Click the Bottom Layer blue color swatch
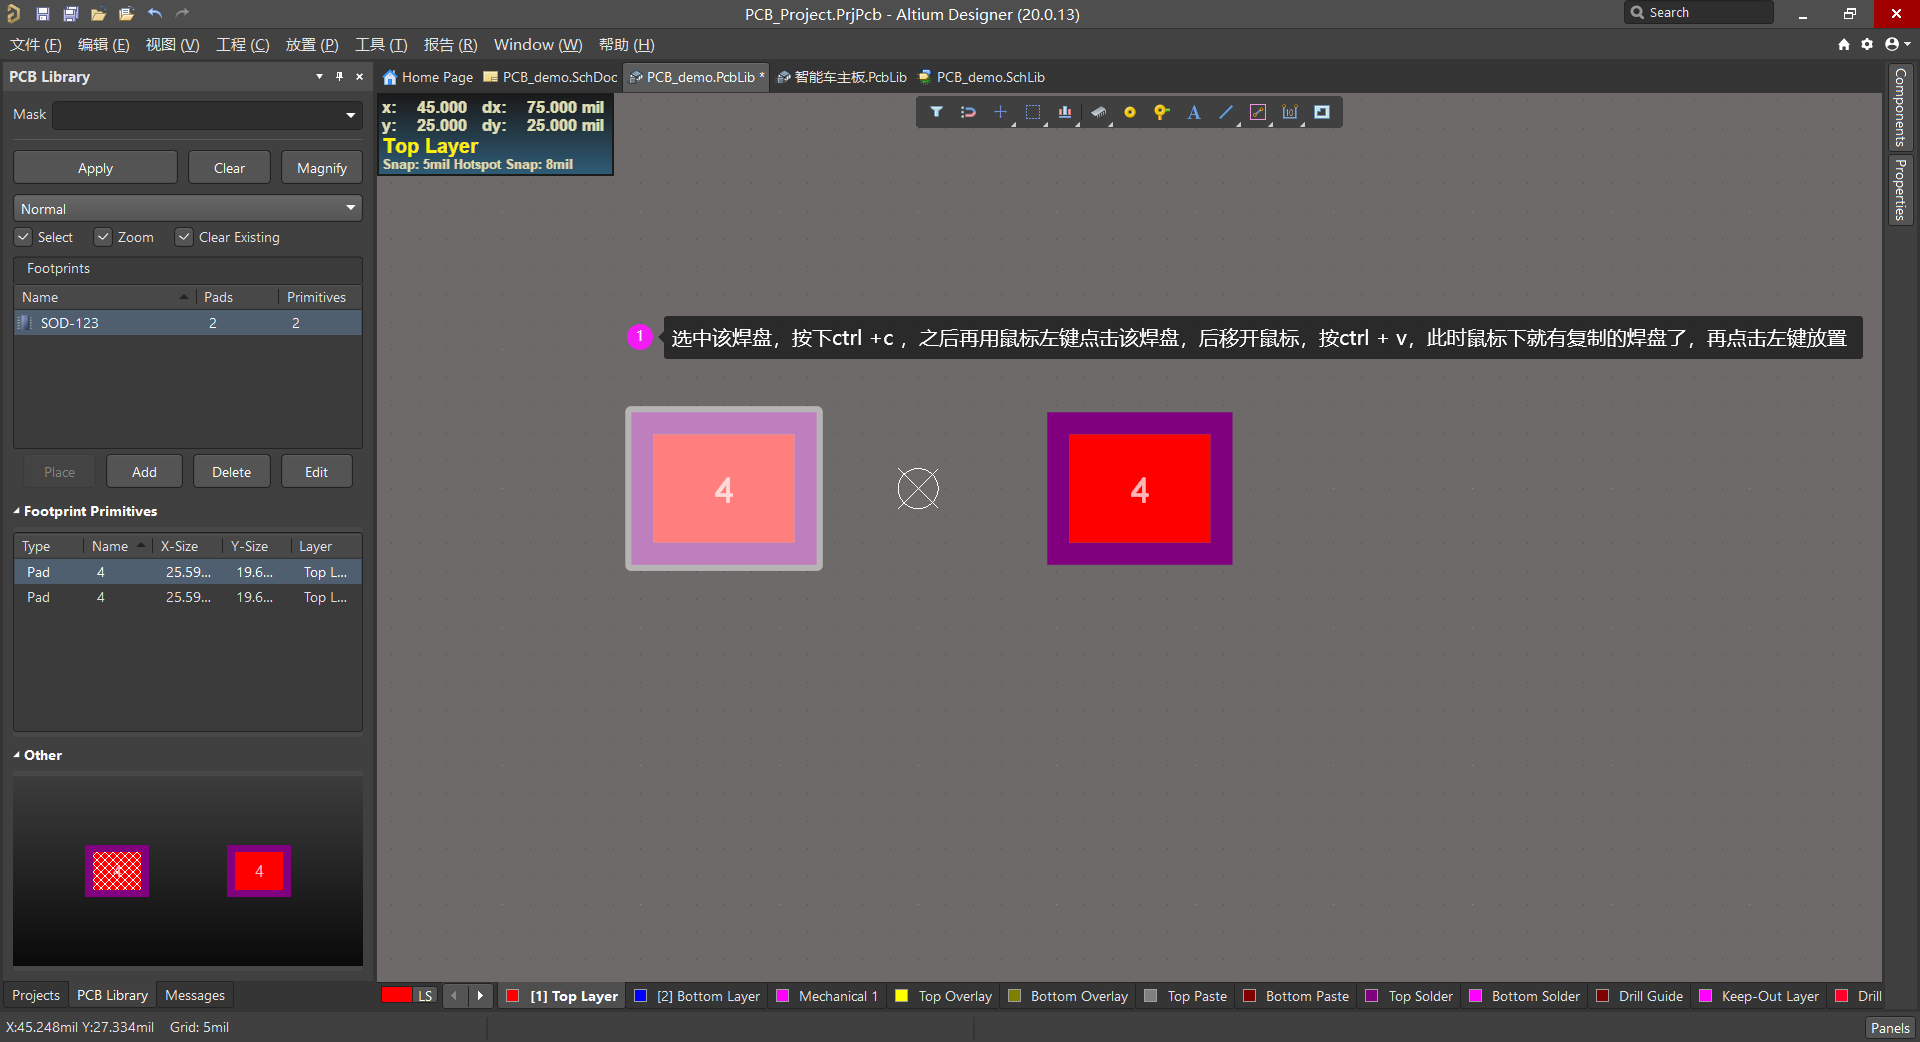Viewport: 1920px width, 1042px height. pyautogui.click(x=641, y=996)
